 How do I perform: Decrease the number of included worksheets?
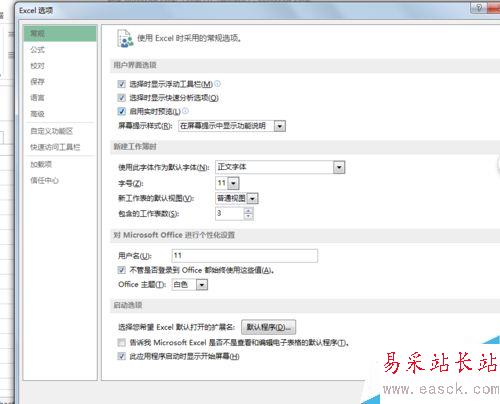tap(248, 217)
